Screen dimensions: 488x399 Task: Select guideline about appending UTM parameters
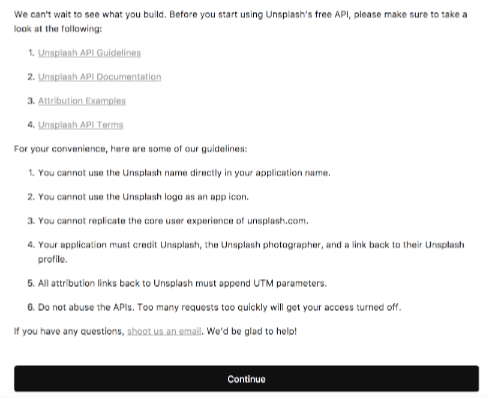(x=182, y=283)
